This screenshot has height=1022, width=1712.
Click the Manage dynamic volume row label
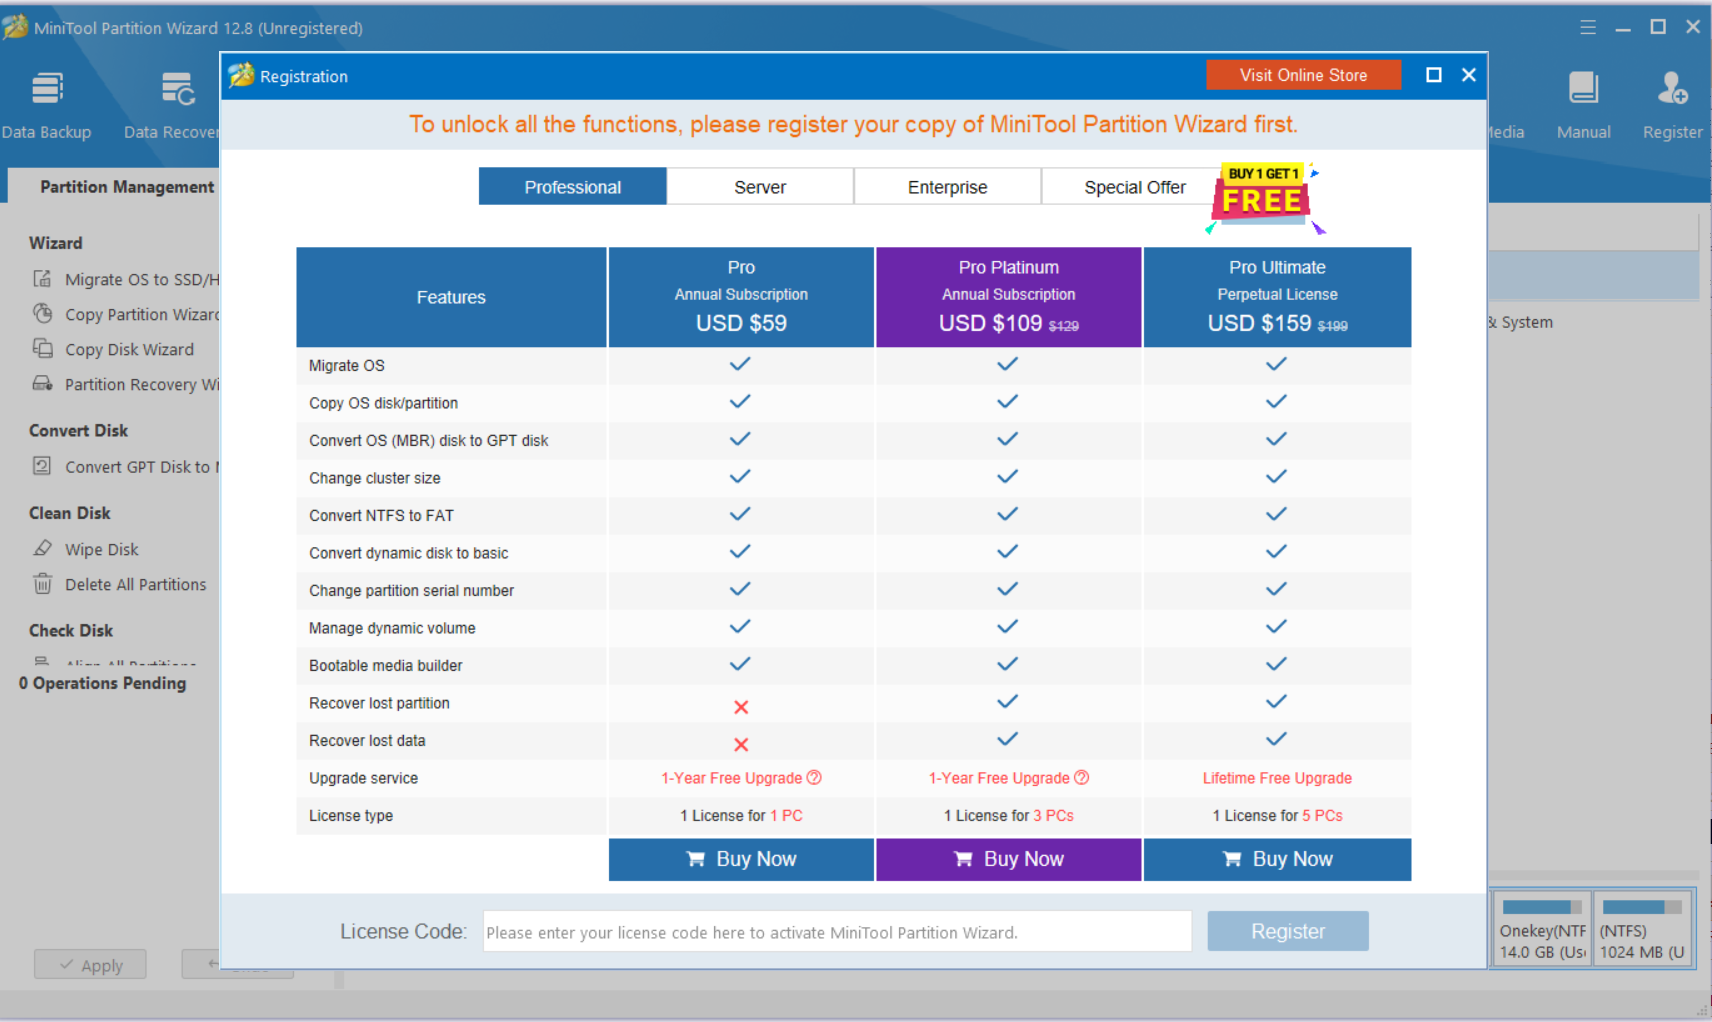pos(392,628)
